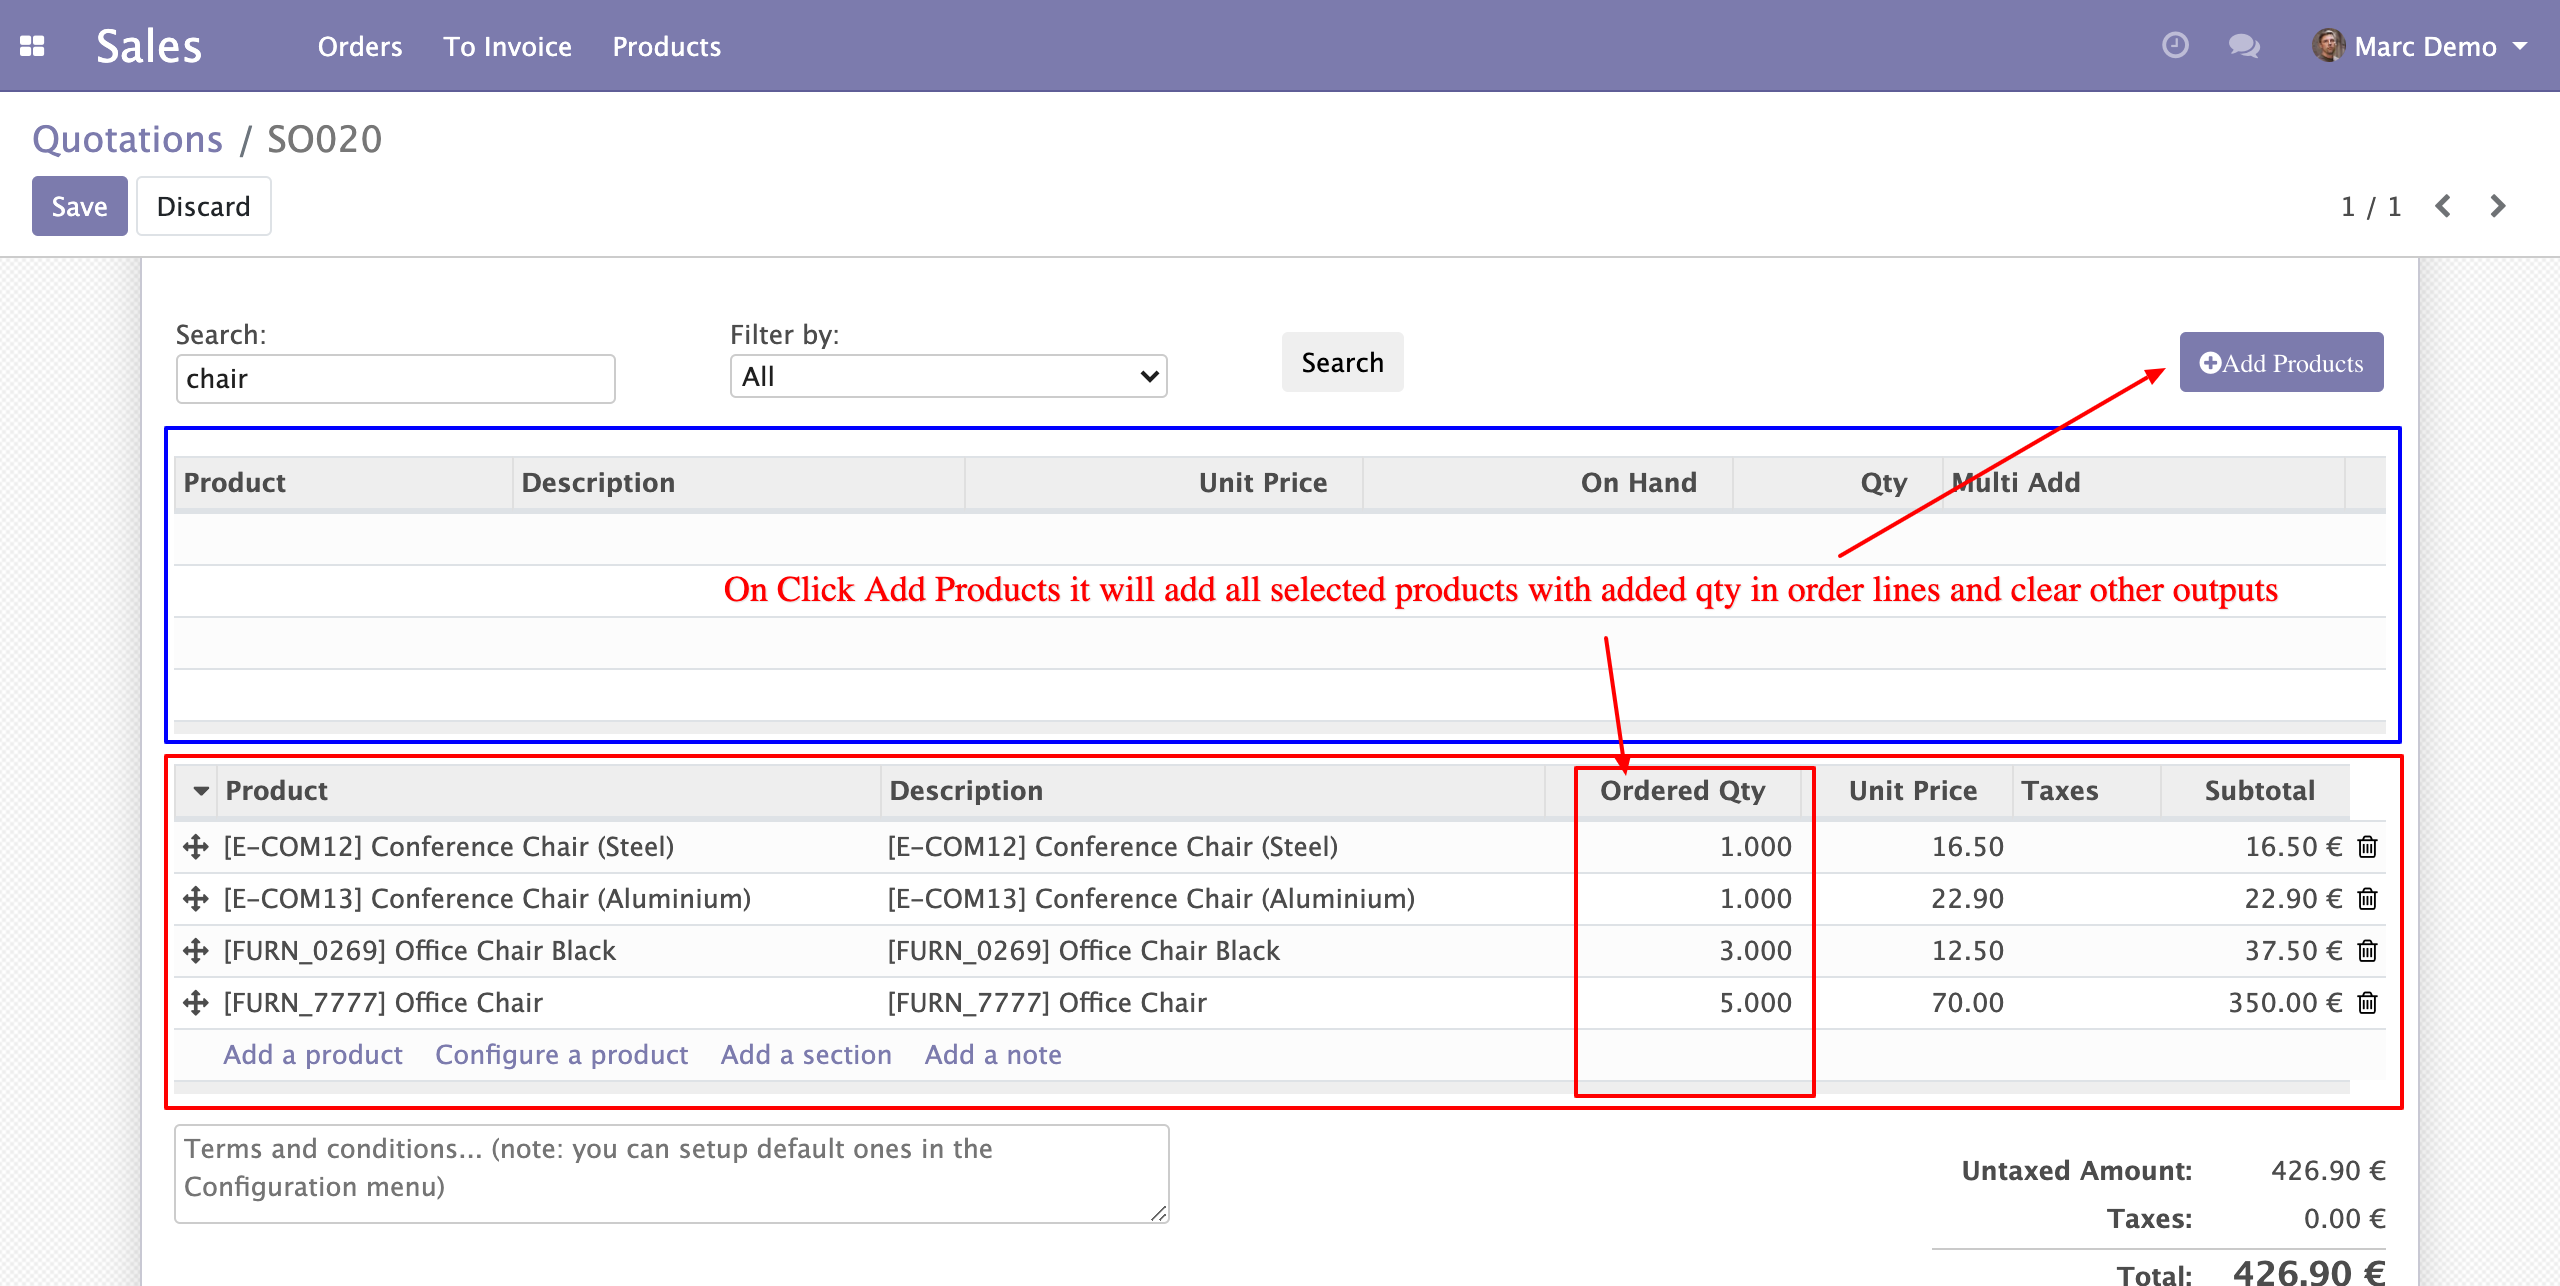Delete the FURN_7777 Office Chair line

point(2367,1003)
